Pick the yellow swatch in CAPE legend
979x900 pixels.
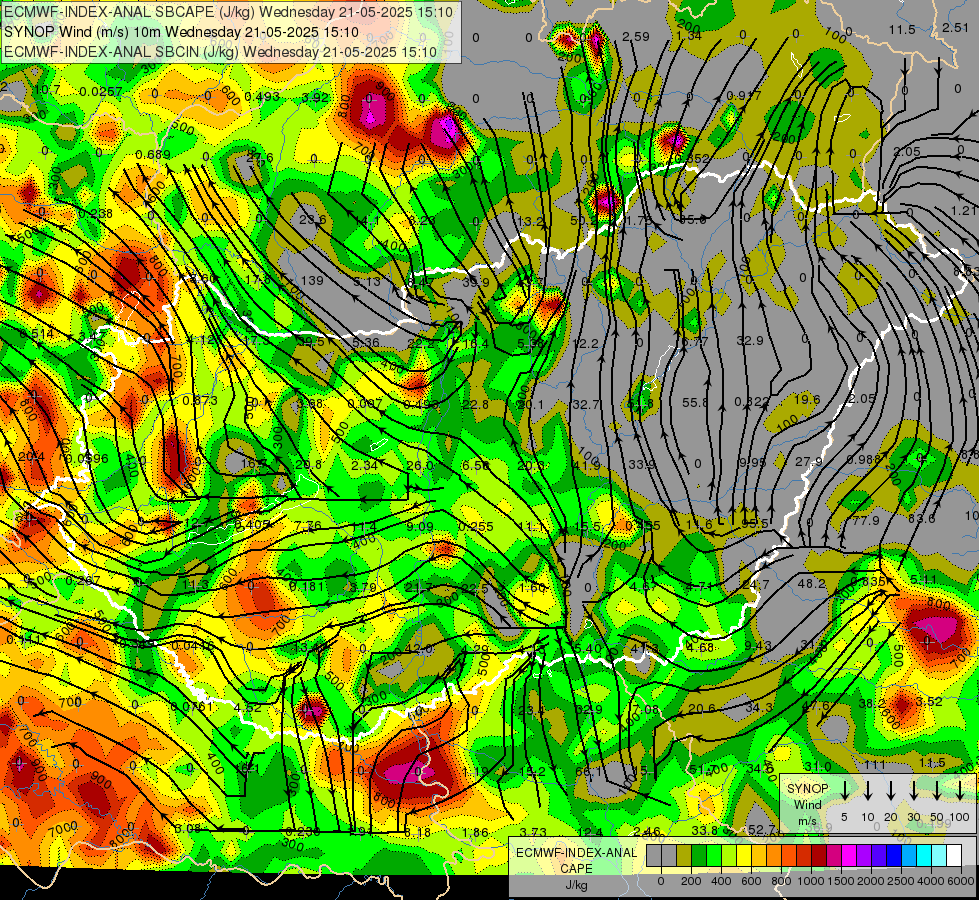[x=744, y=856]
